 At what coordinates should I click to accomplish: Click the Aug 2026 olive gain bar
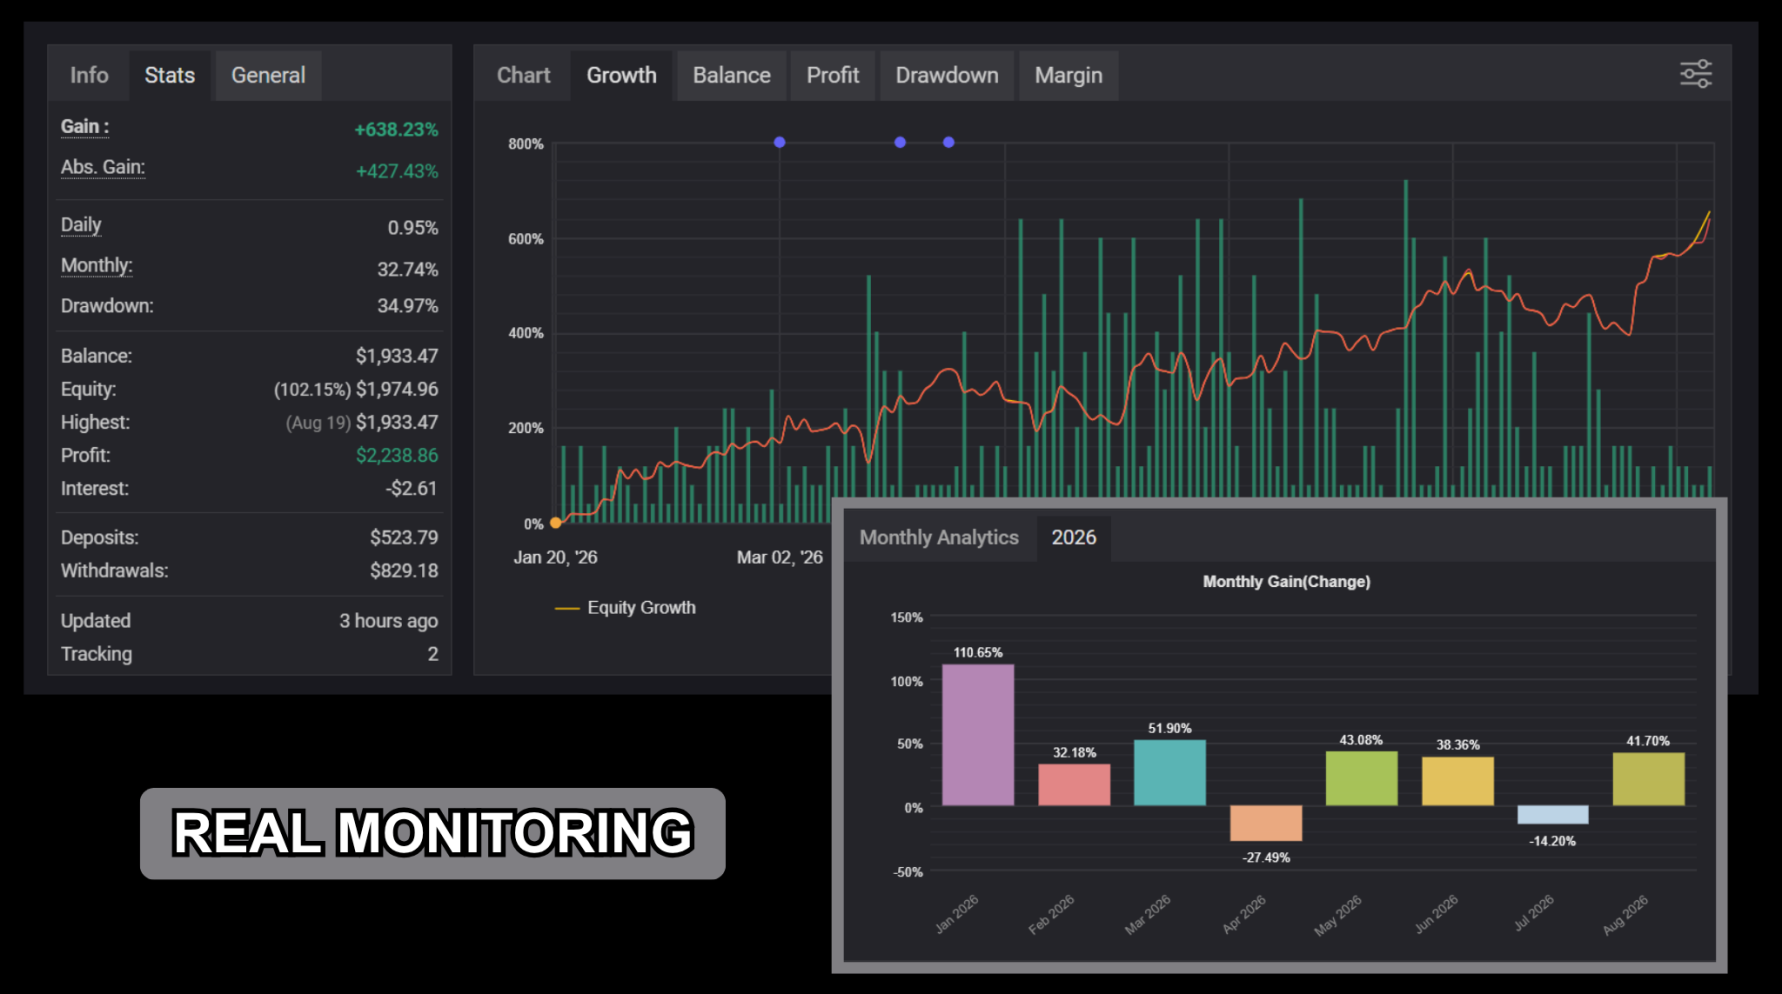[1649, 779]
